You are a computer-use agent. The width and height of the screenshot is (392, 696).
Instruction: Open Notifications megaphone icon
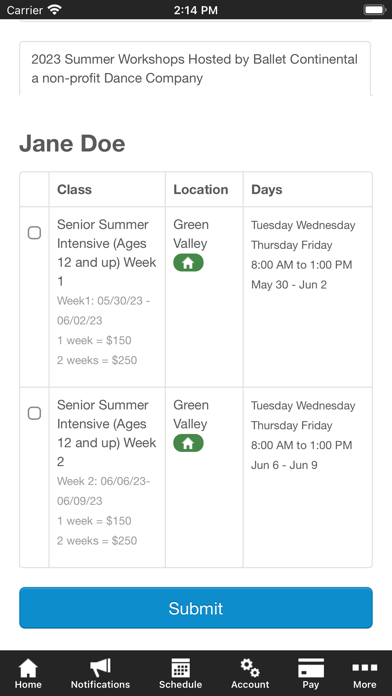click(100, 668)
